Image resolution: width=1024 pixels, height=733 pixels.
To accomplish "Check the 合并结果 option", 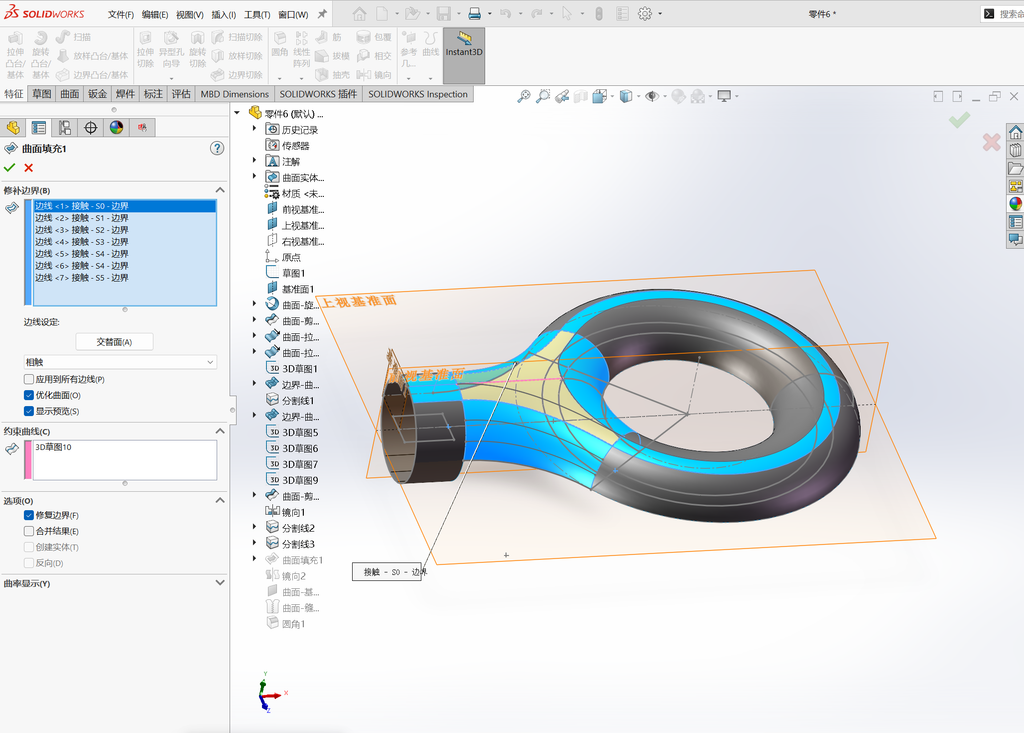I will 29,531.
